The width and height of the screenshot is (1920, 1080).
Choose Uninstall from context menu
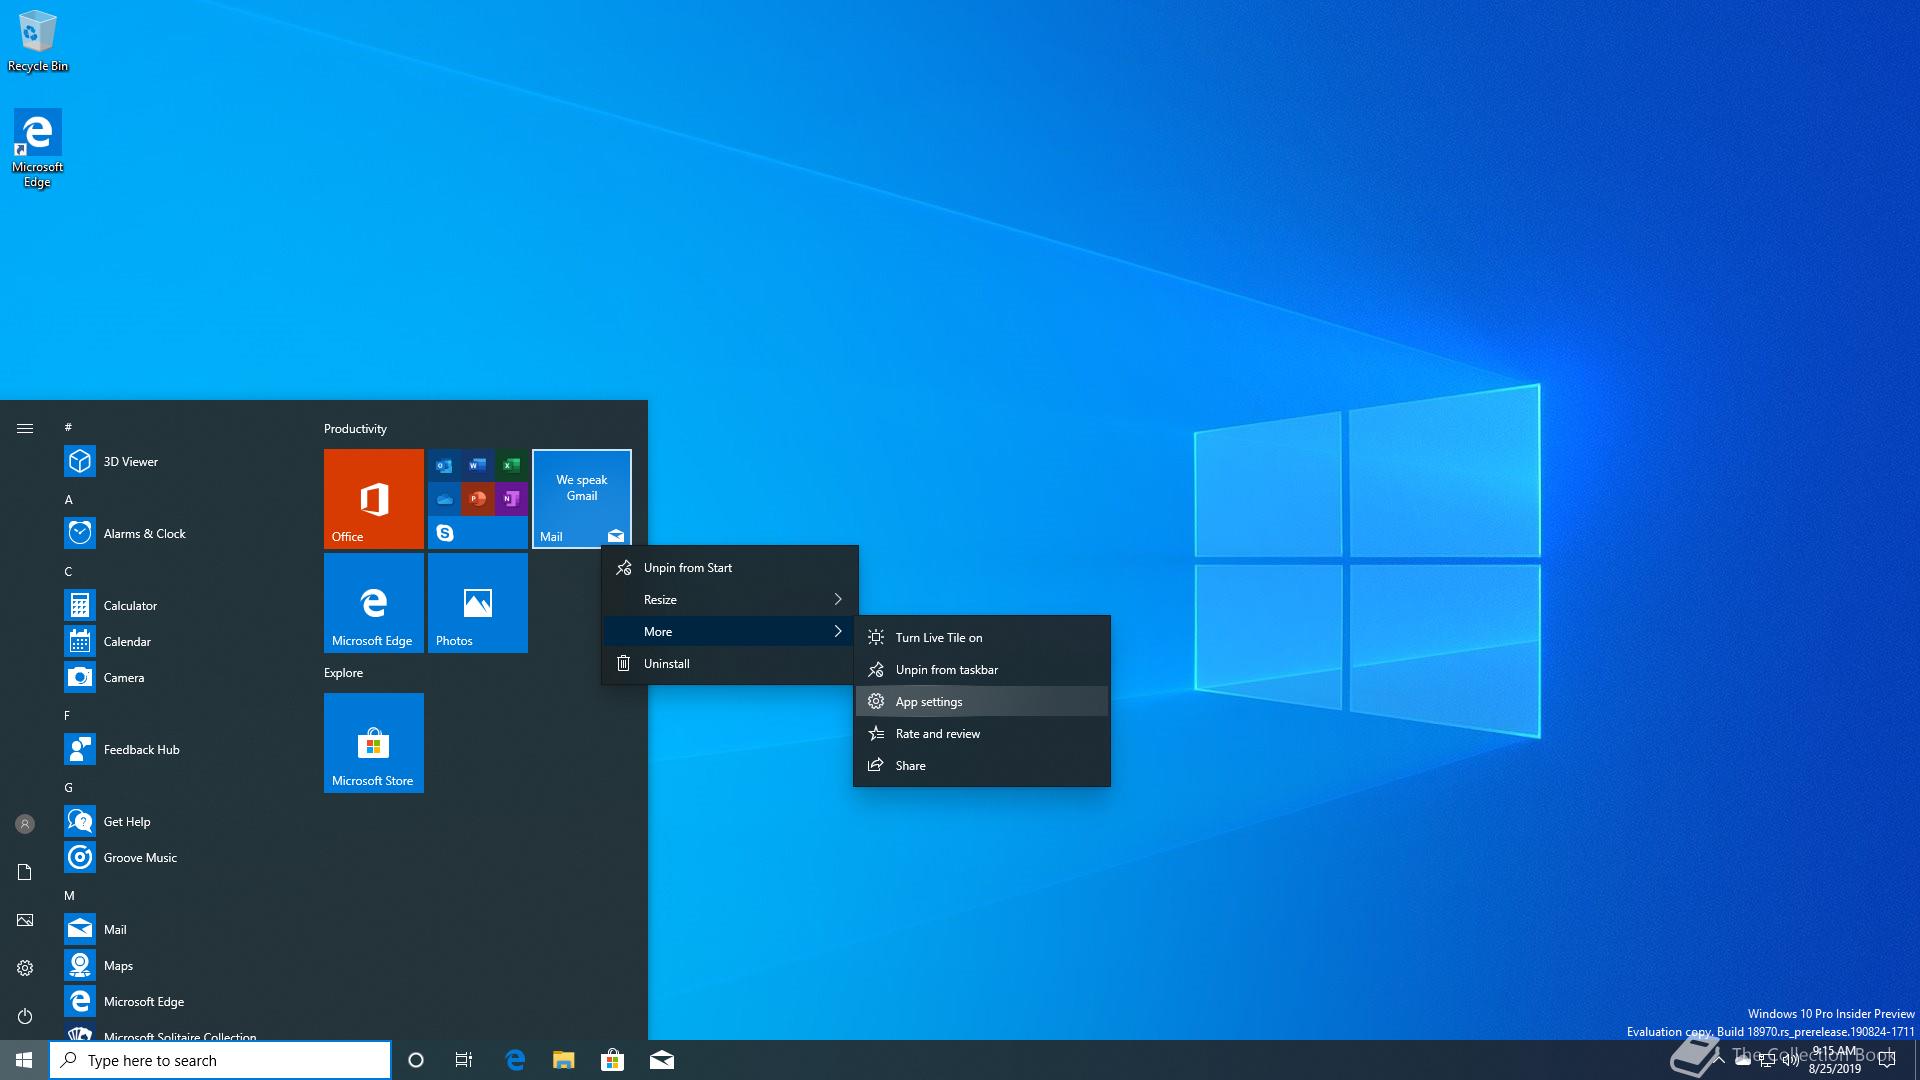pyautogui.click(x=729, y=664)
